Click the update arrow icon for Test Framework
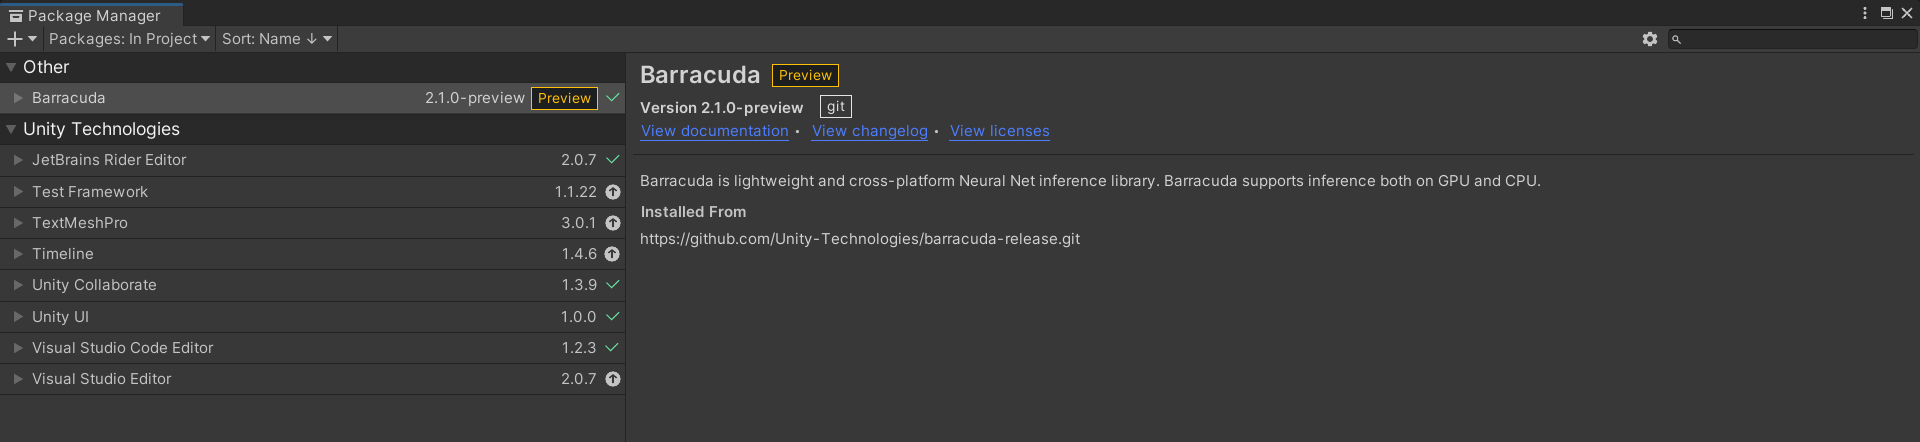1920x442 pixels. (x=613, y=192)
